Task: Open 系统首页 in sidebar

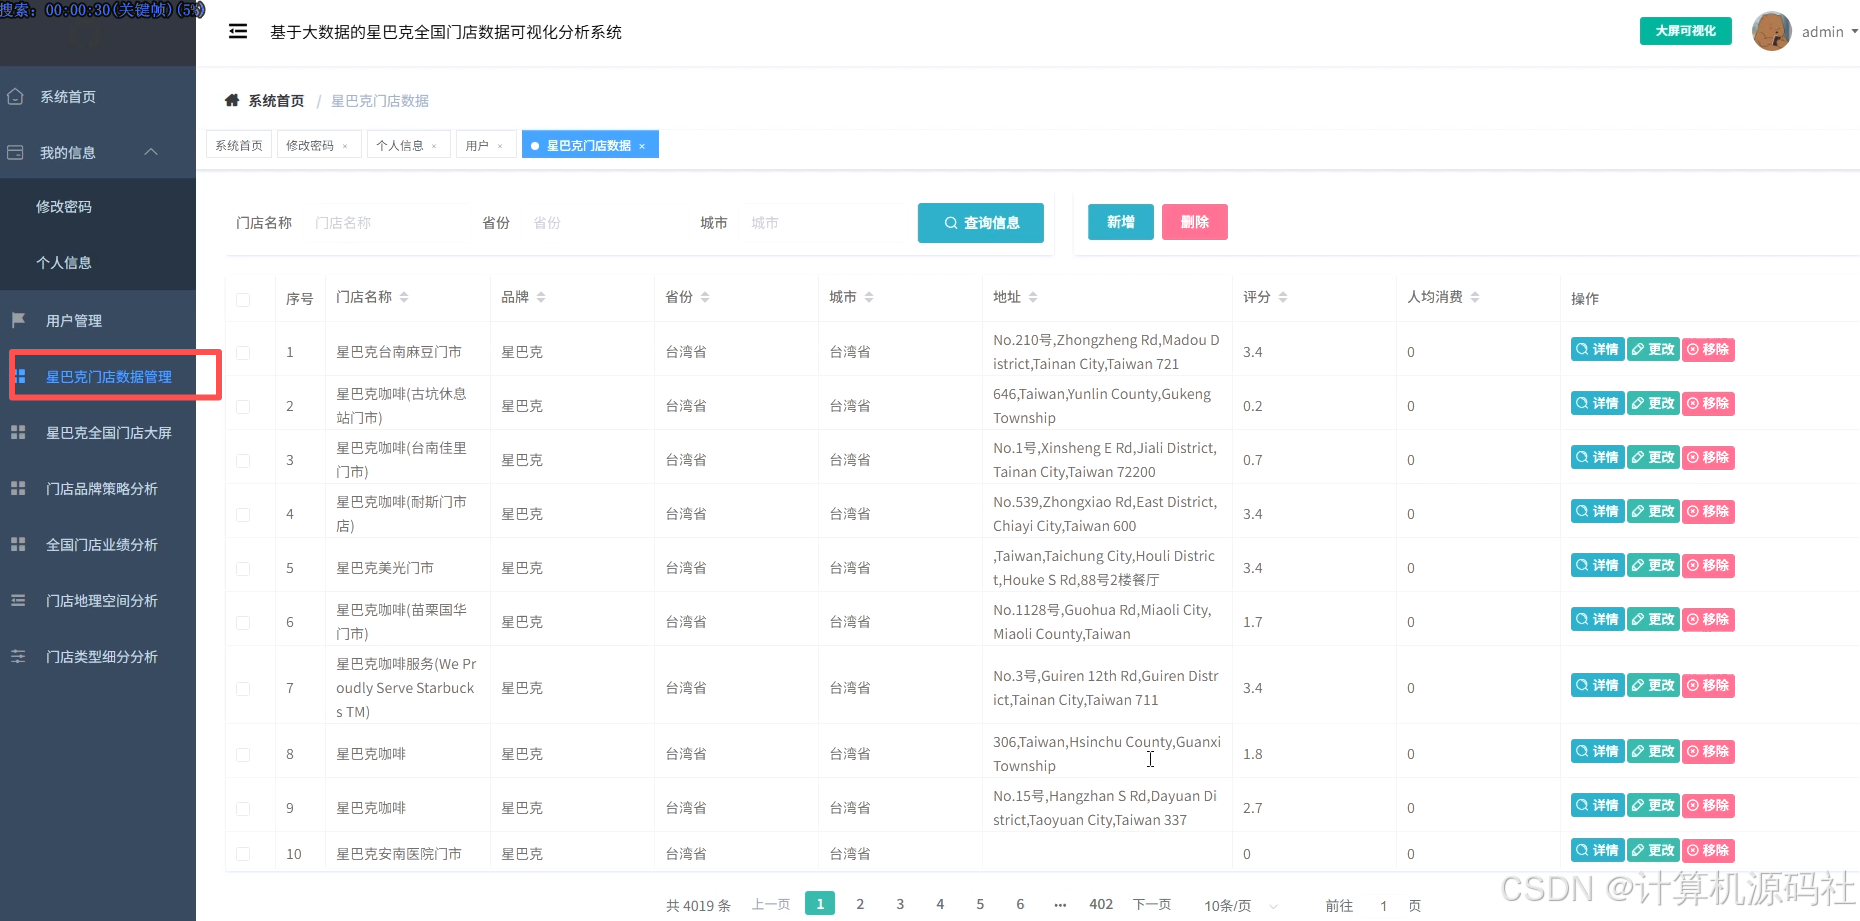Action: tap(98, 97)
